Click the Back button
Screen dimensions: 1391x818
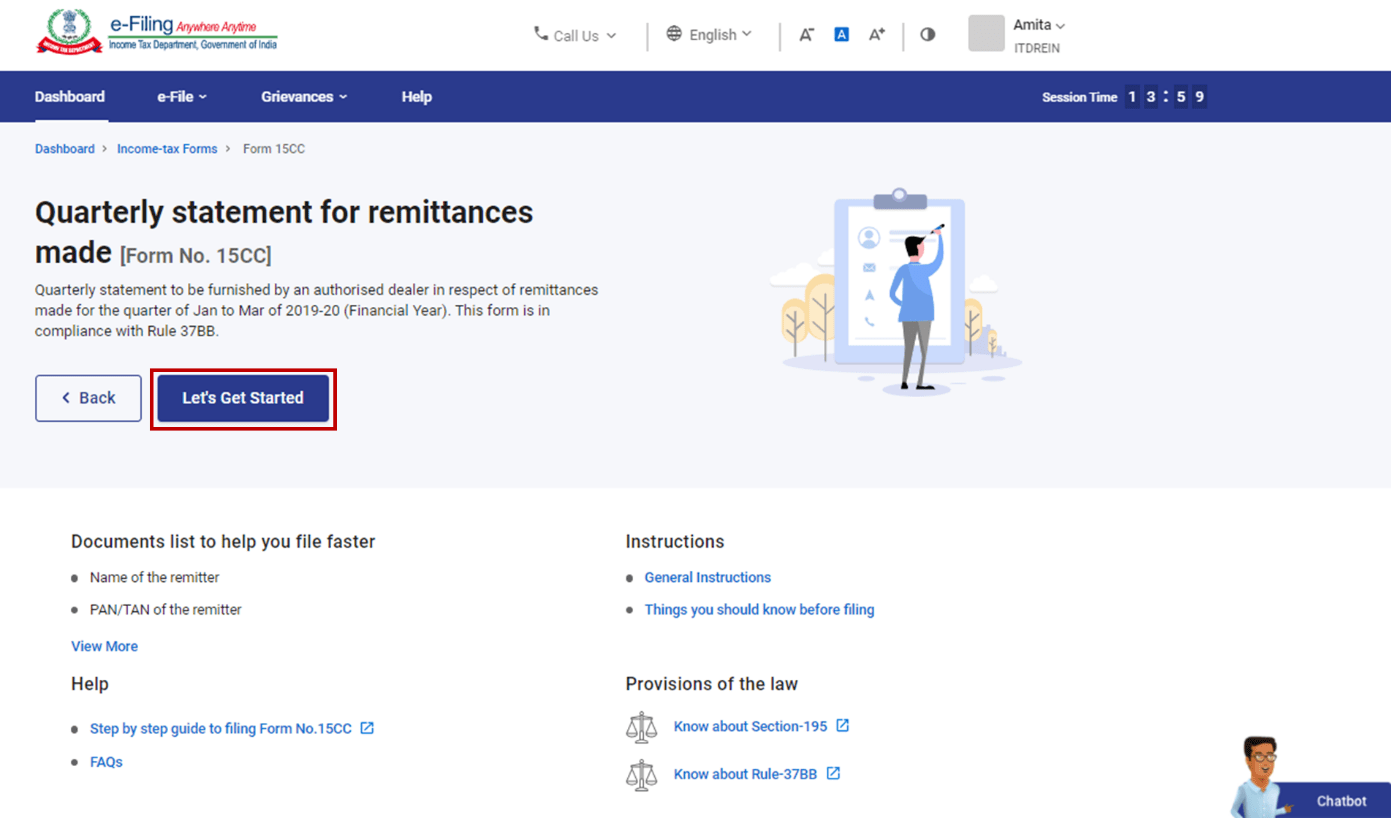click(x=88, y=398)
